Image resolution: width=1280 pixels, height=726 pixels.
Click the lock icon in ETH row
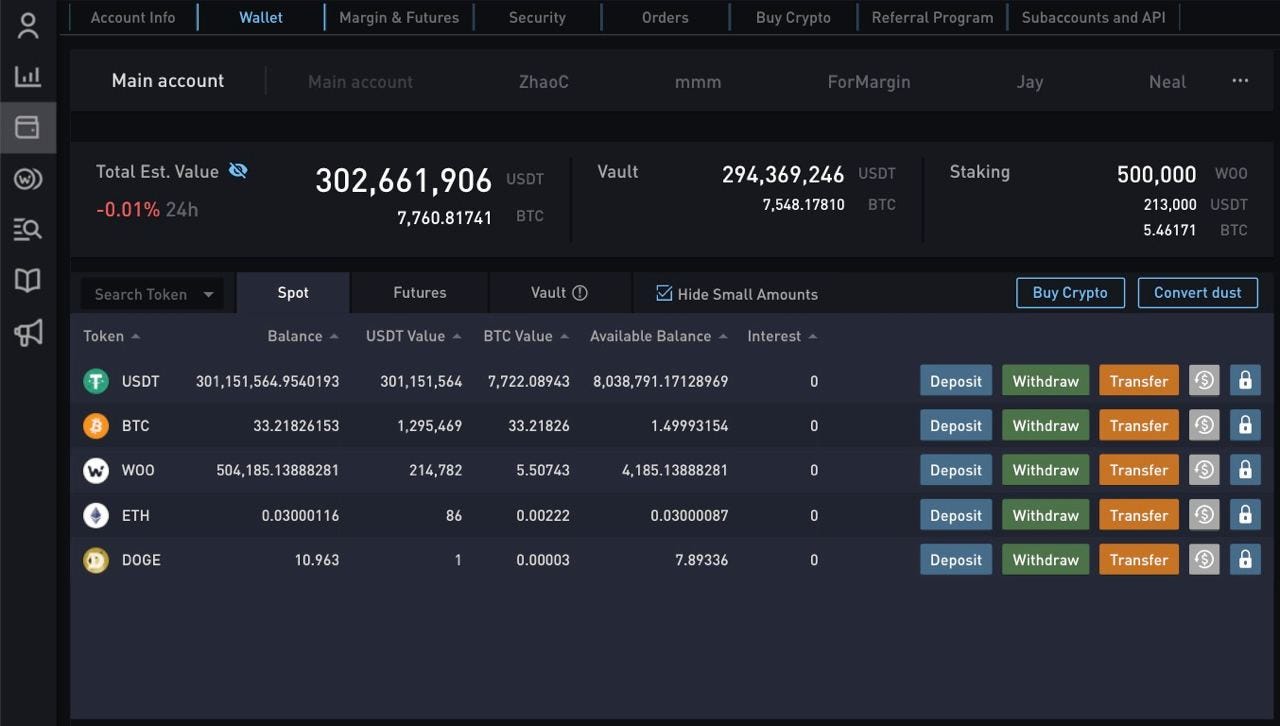tap(1245, 515)
